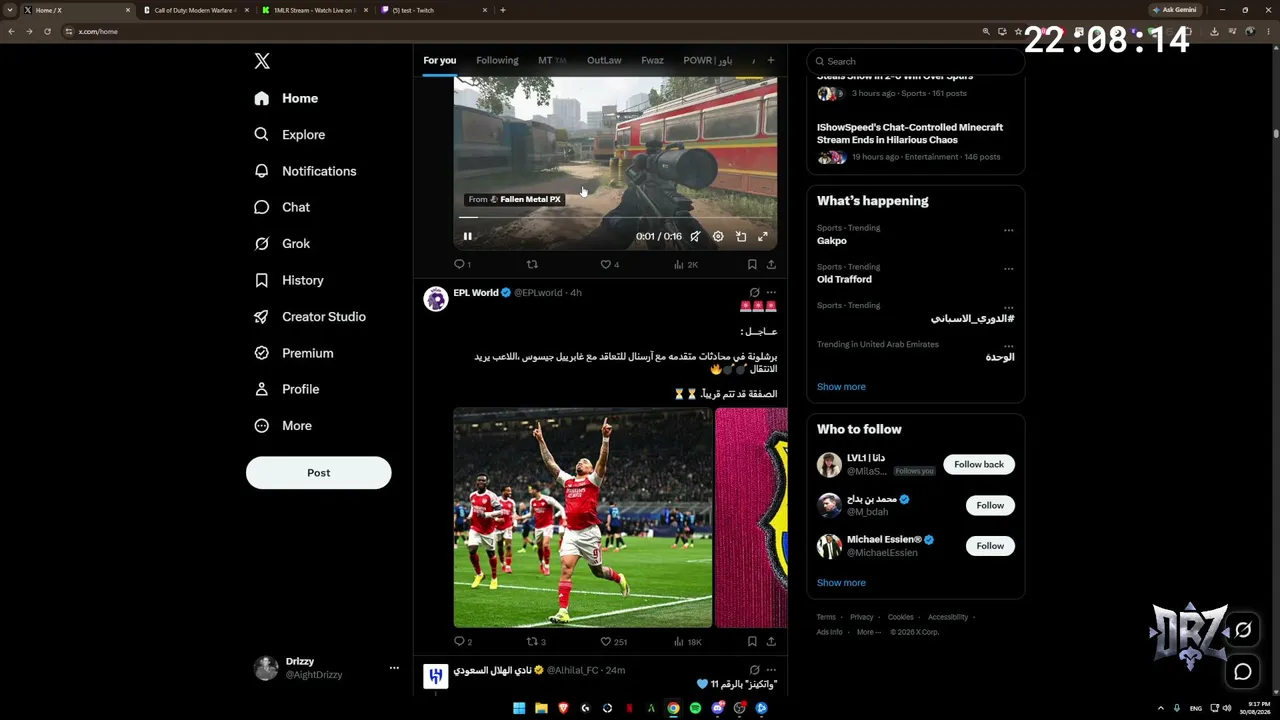
Task: Switch to the OutLaw timeline tab
Action: click(x=604, y=61)
